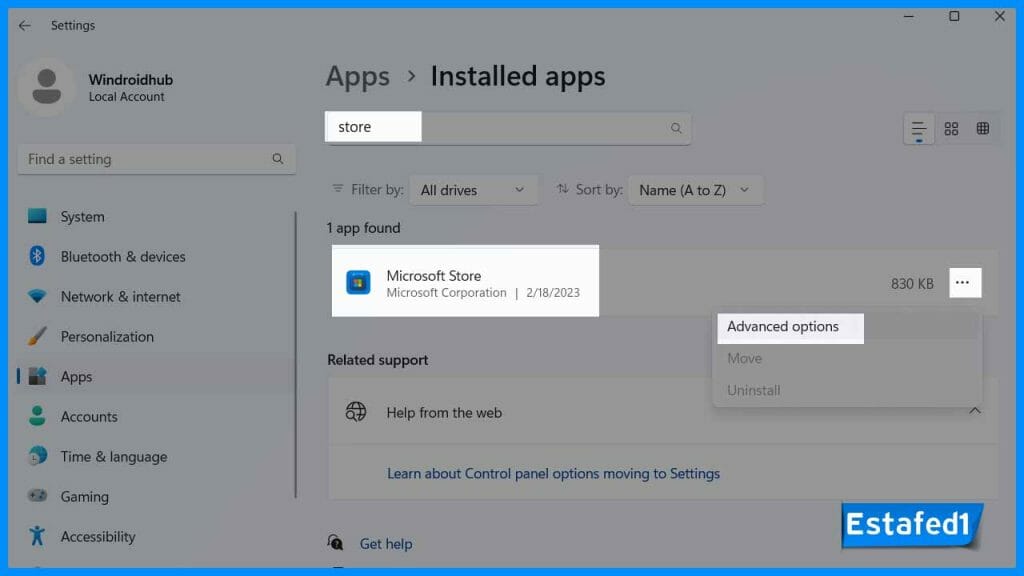Screen dimensions: 1024x576
Task: Open Learn about Control panel options link
Action: click(553, 474)
